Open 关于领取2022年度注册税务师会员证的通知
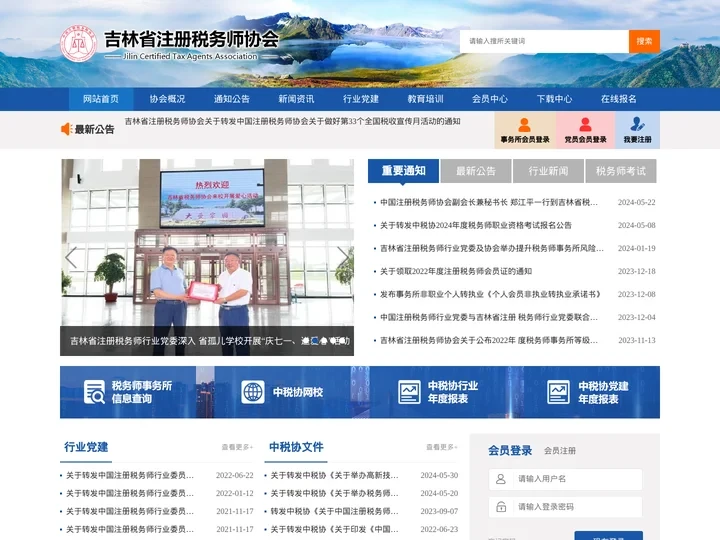The image size is (720, 540). pyautogui.click(x=456, y=271)
